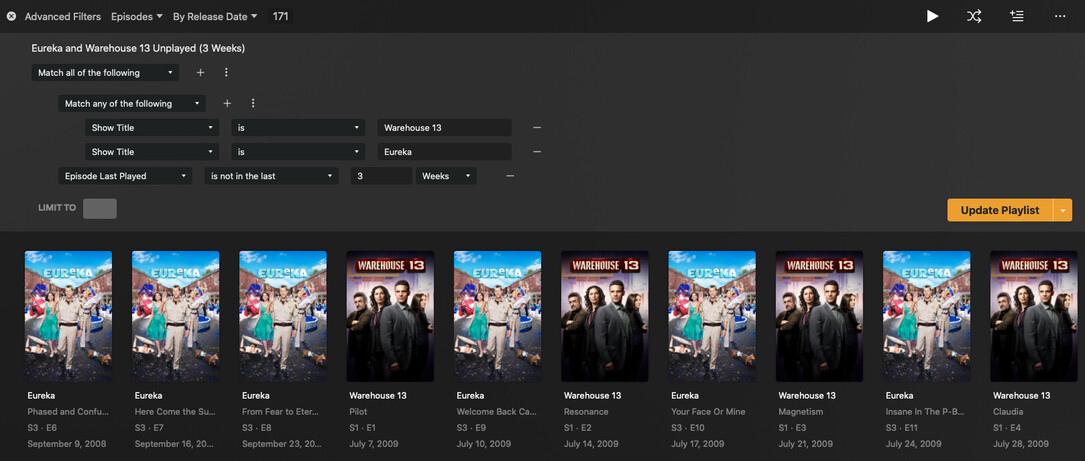Click the playlist title 'Eureka and Warehouse 13 Unplayed'

138,48
